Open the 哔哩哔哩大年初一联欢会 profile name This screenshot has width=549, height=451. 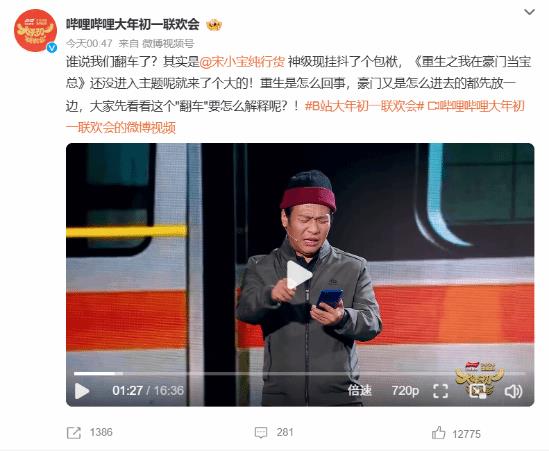(133, 25)
